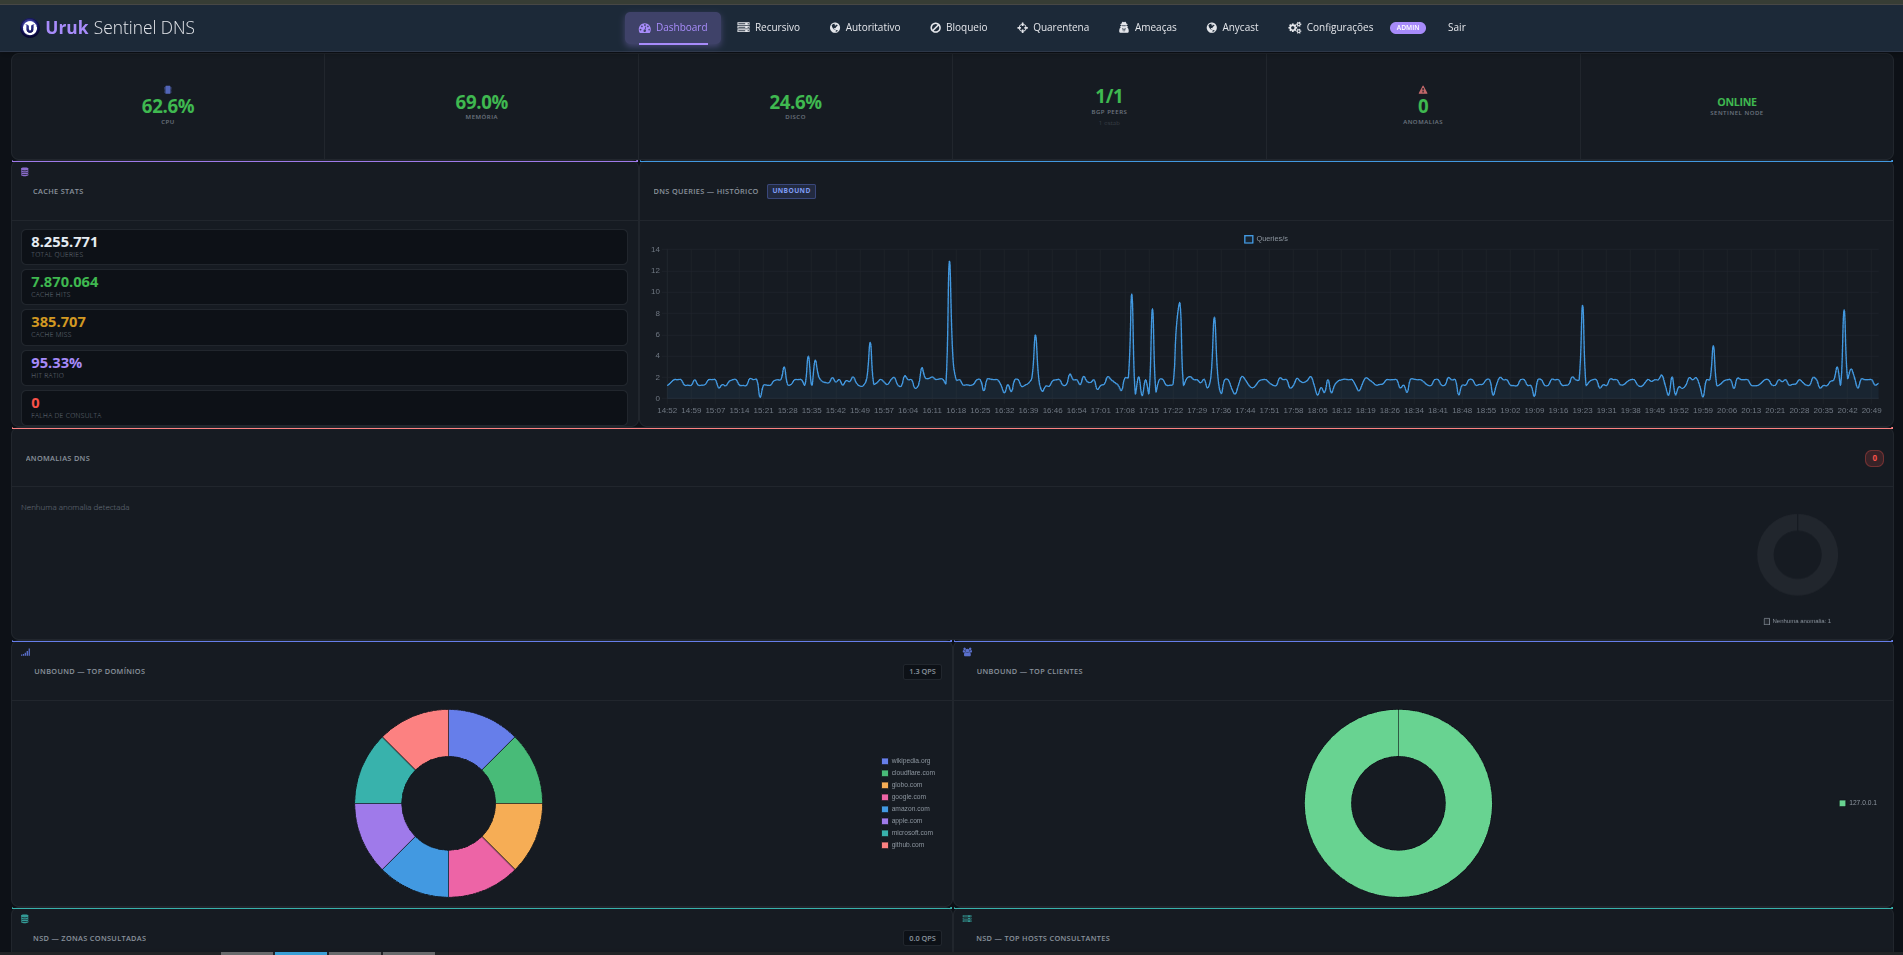
Task: Click the 385.707 cache miss value
Action: pyautogui.click(x=58, y=322)
